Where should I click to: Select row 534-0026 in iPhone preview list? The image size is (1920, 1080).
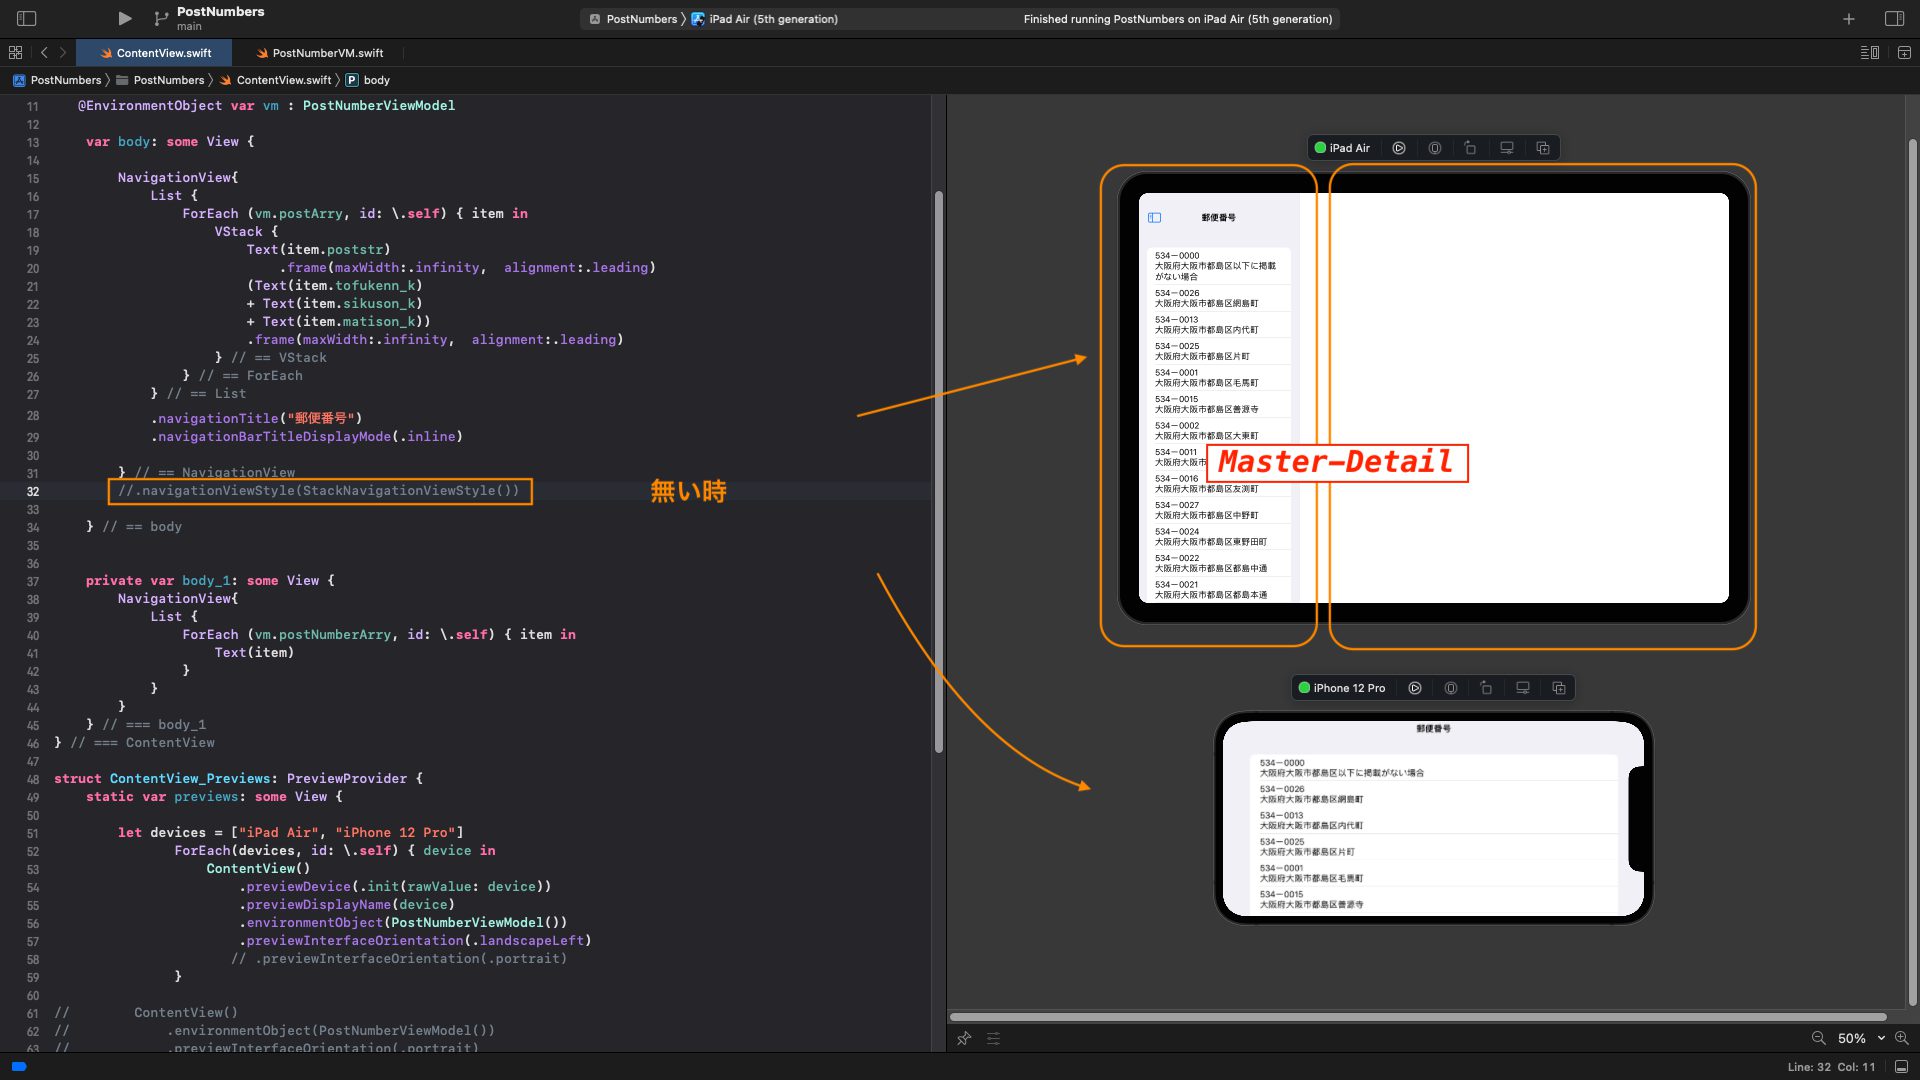(1433, 794)
